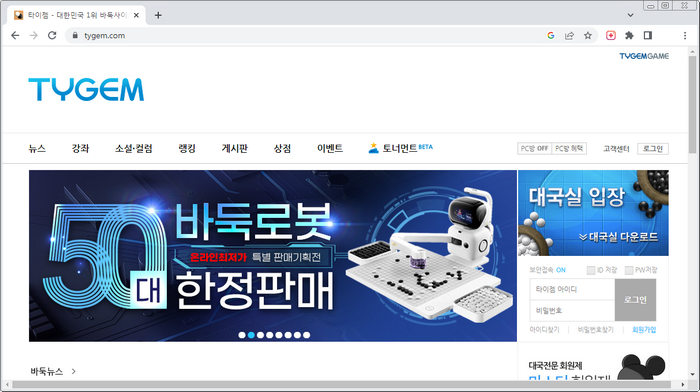Open the 고객센터 link
700x392 pixels.
tap(616, 149)
